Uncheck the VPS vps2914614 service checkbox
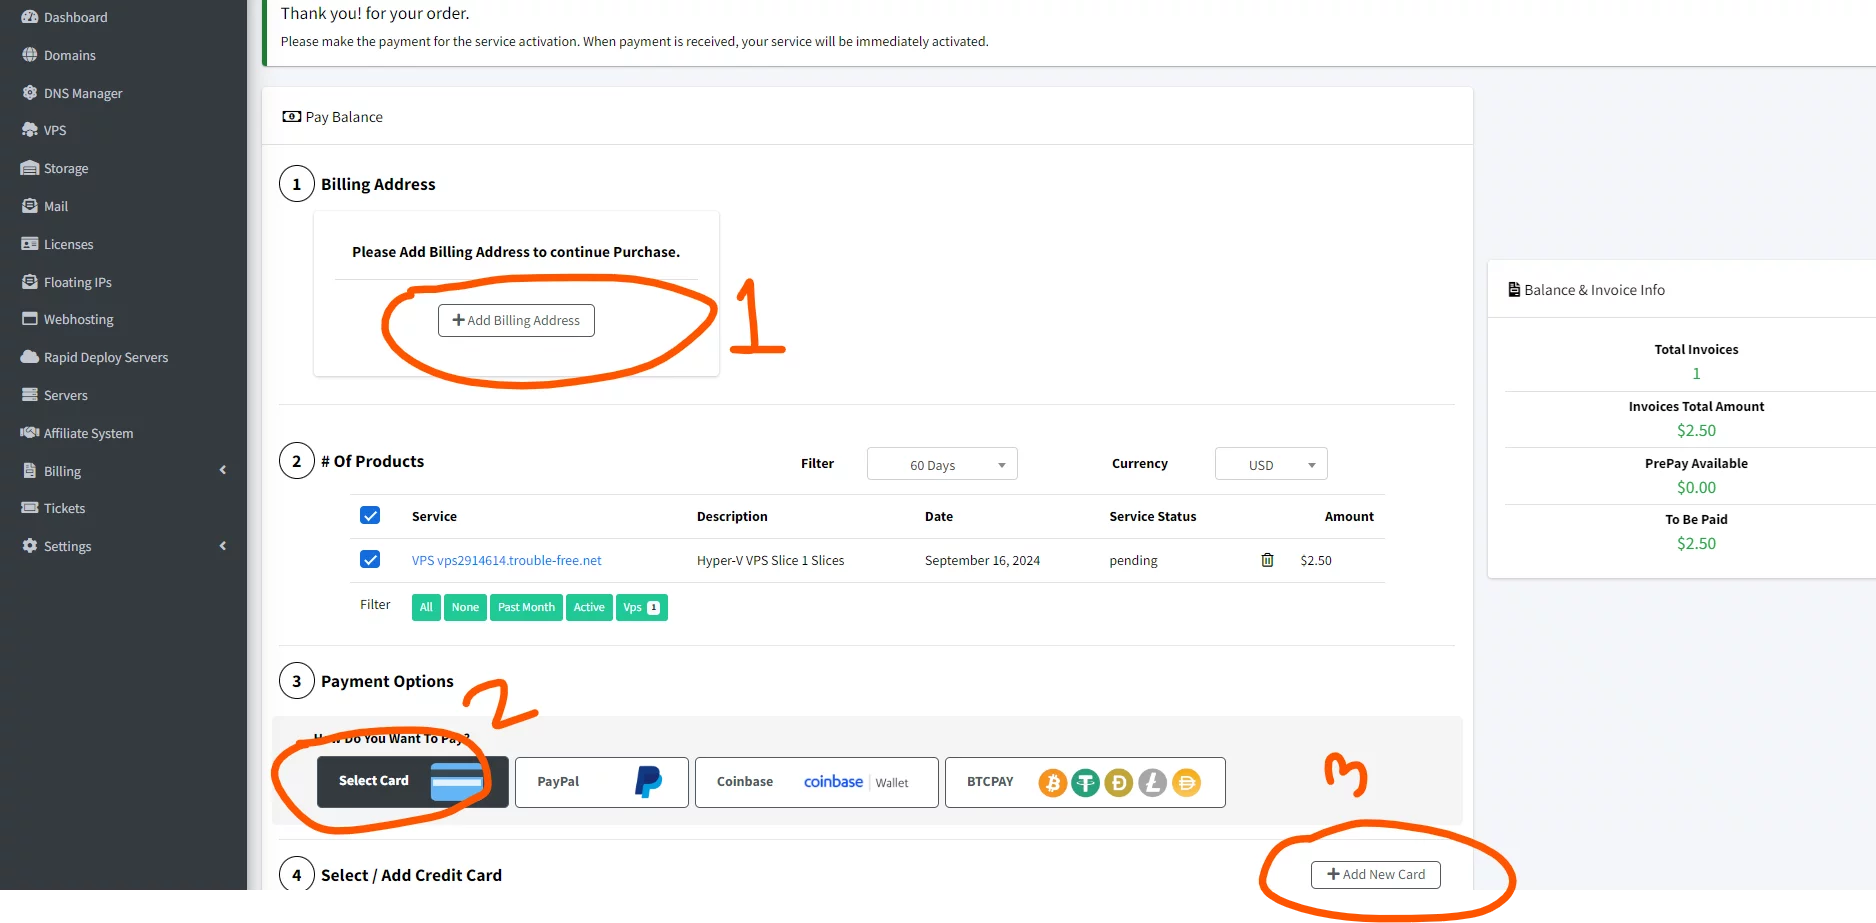Viewport: 1876px width, 923px height. point(370,560)
